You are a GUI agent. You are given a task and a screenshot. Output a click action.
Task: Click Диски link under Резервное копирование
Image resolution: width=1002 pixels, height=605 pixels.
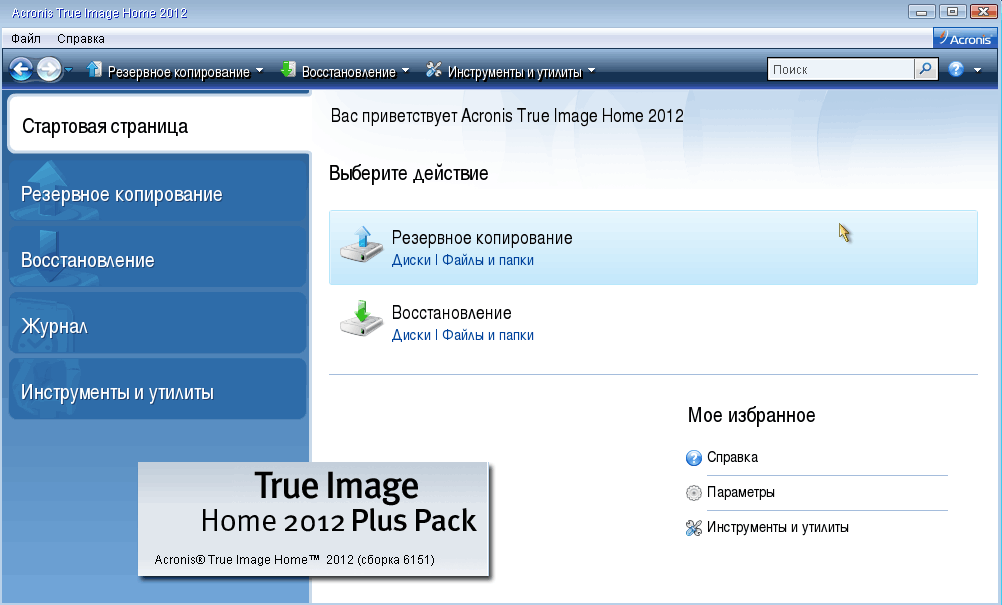[411, 260]
